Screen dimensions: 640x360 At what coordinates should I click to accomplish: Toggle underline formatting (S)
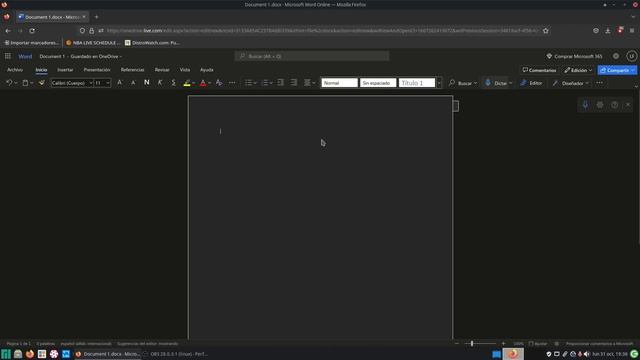[x=173, y=83]
